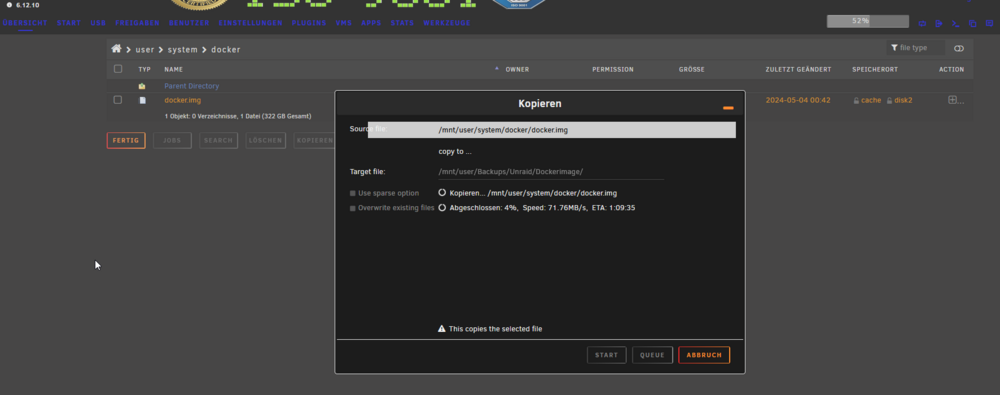
Task: Open the docker.img file link
Action: 182,100
